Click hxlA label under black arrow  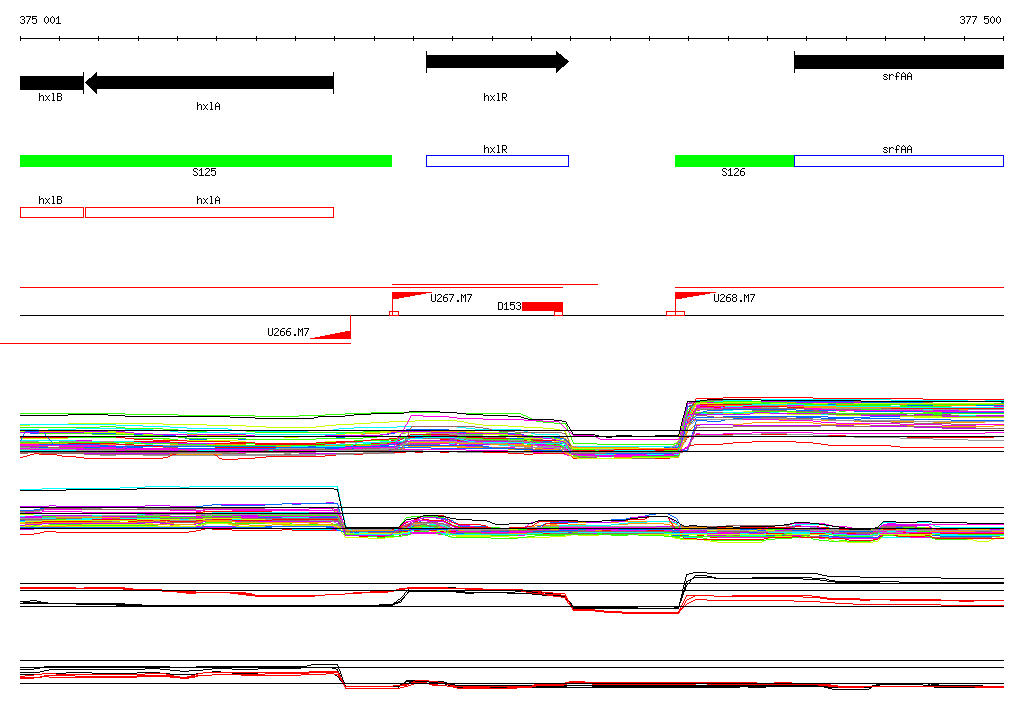[x=208, y=106]
